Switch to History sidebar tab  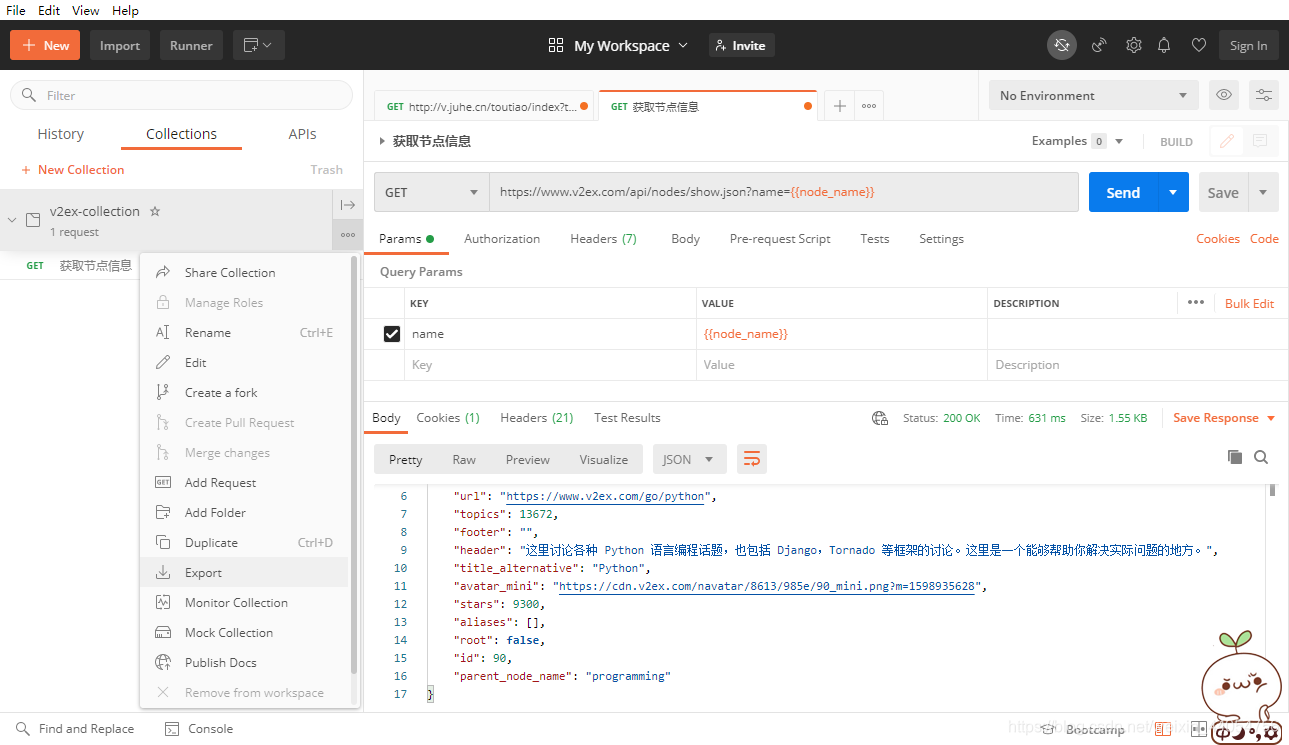pos(61,134)
